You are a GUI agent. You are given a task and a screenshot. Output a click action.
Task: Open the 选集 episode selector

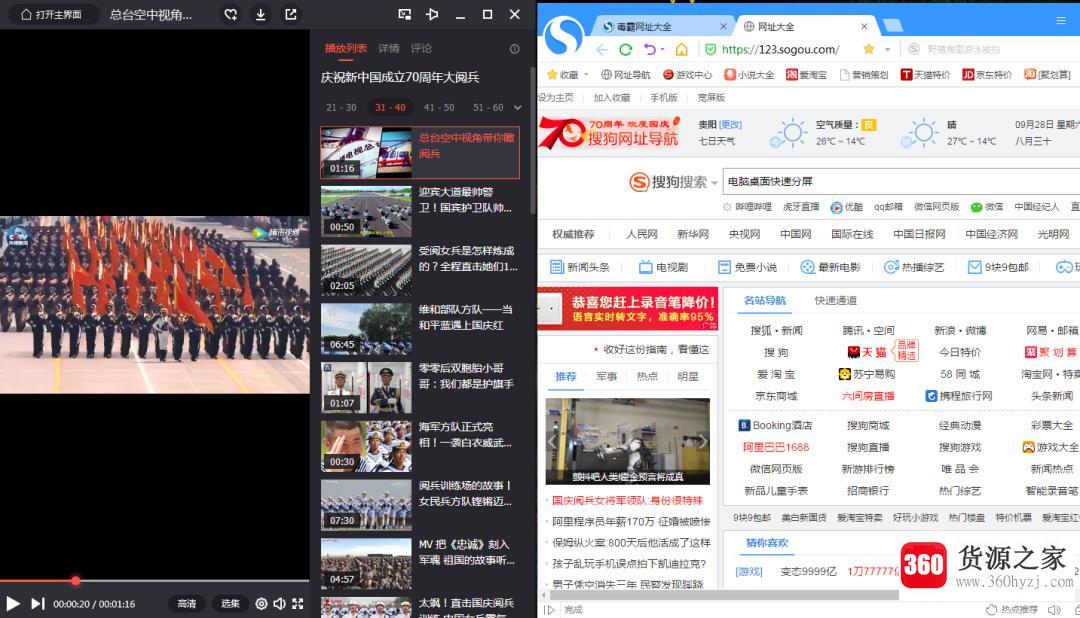pyautogui.click(x=230, y=604)
